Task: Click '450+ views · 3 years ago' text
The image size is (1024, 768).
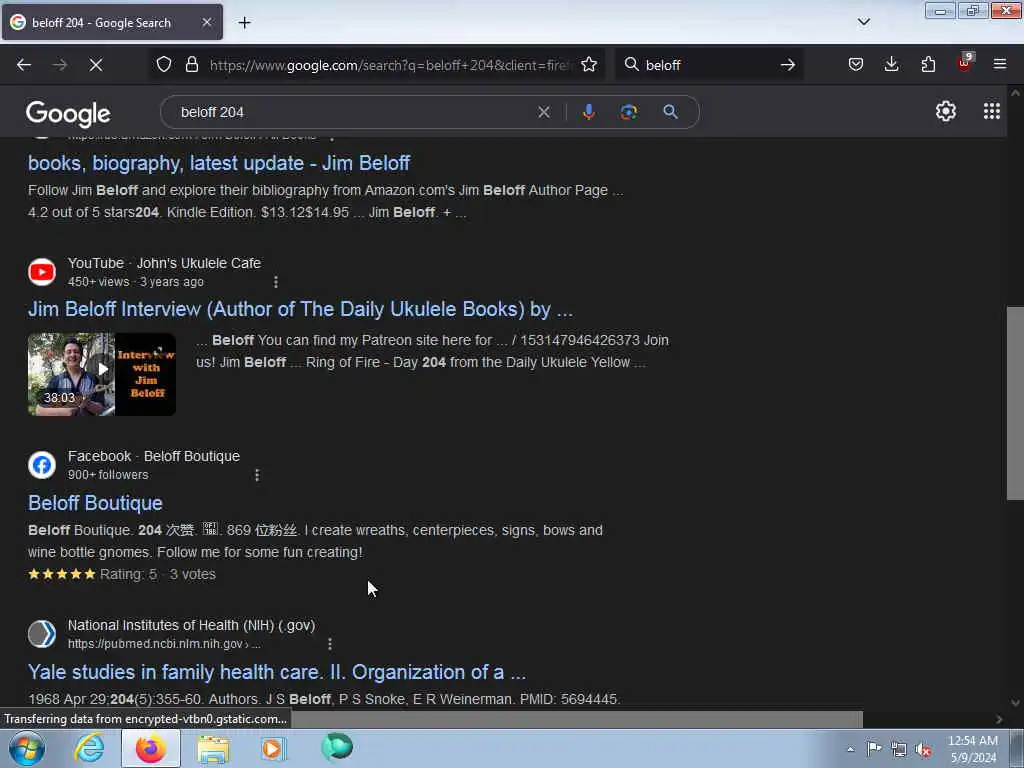Action: pos(136,282)
